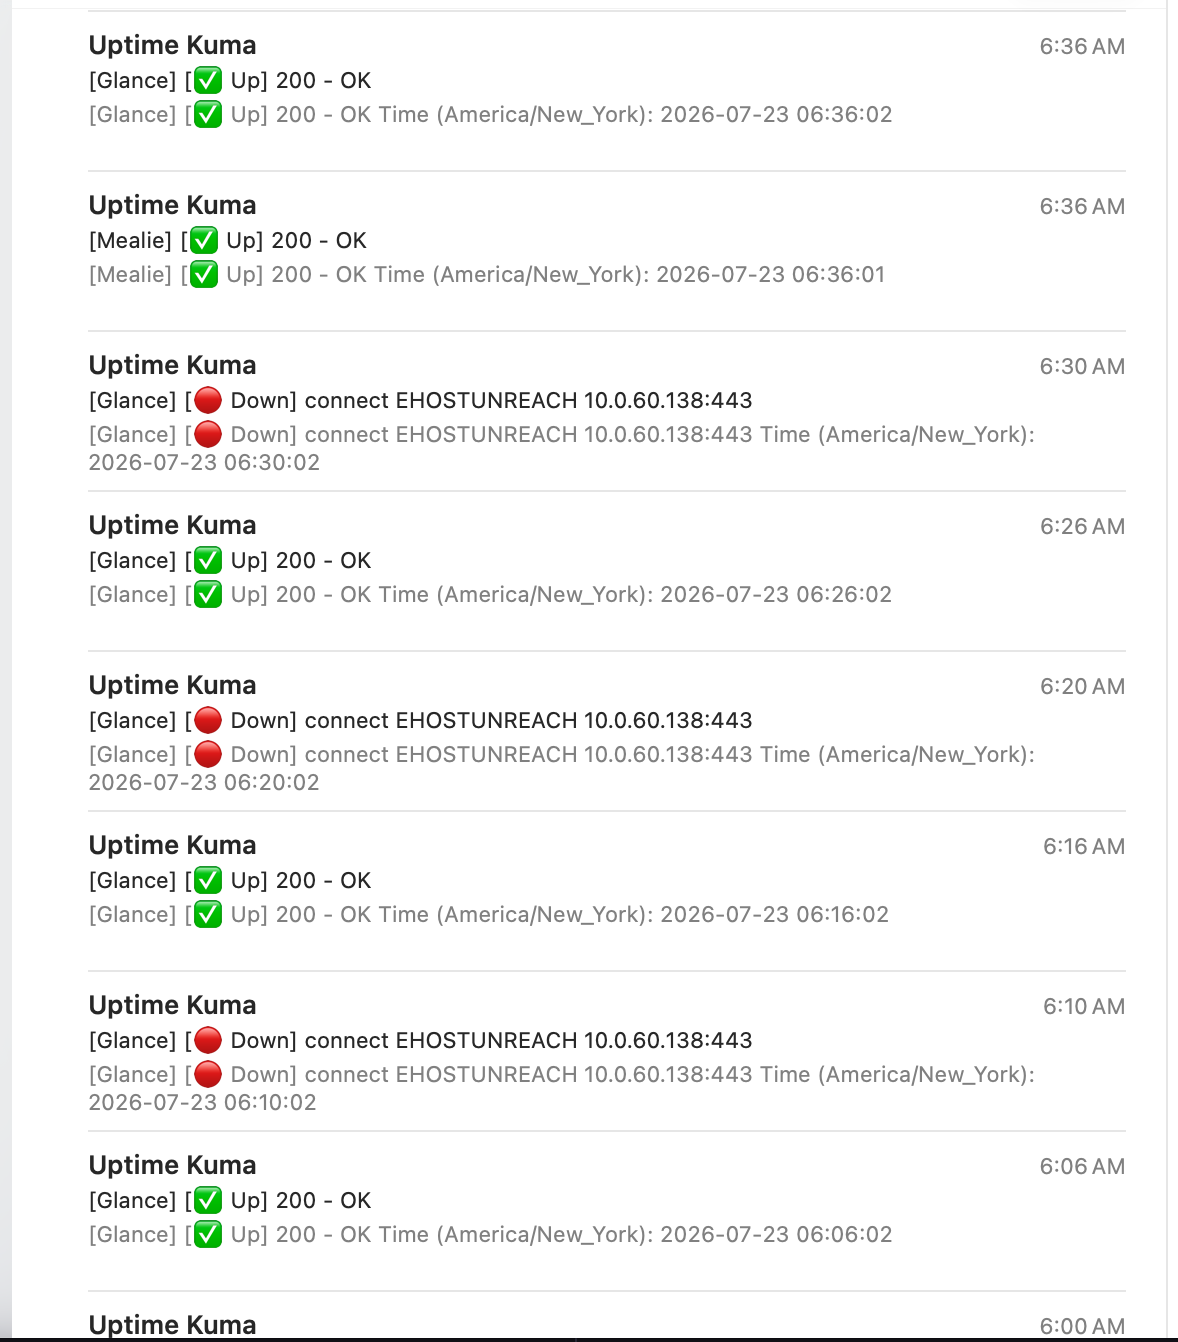Click the Uptime Kuma sender name at 6:10 AM

click(172, 1005)
